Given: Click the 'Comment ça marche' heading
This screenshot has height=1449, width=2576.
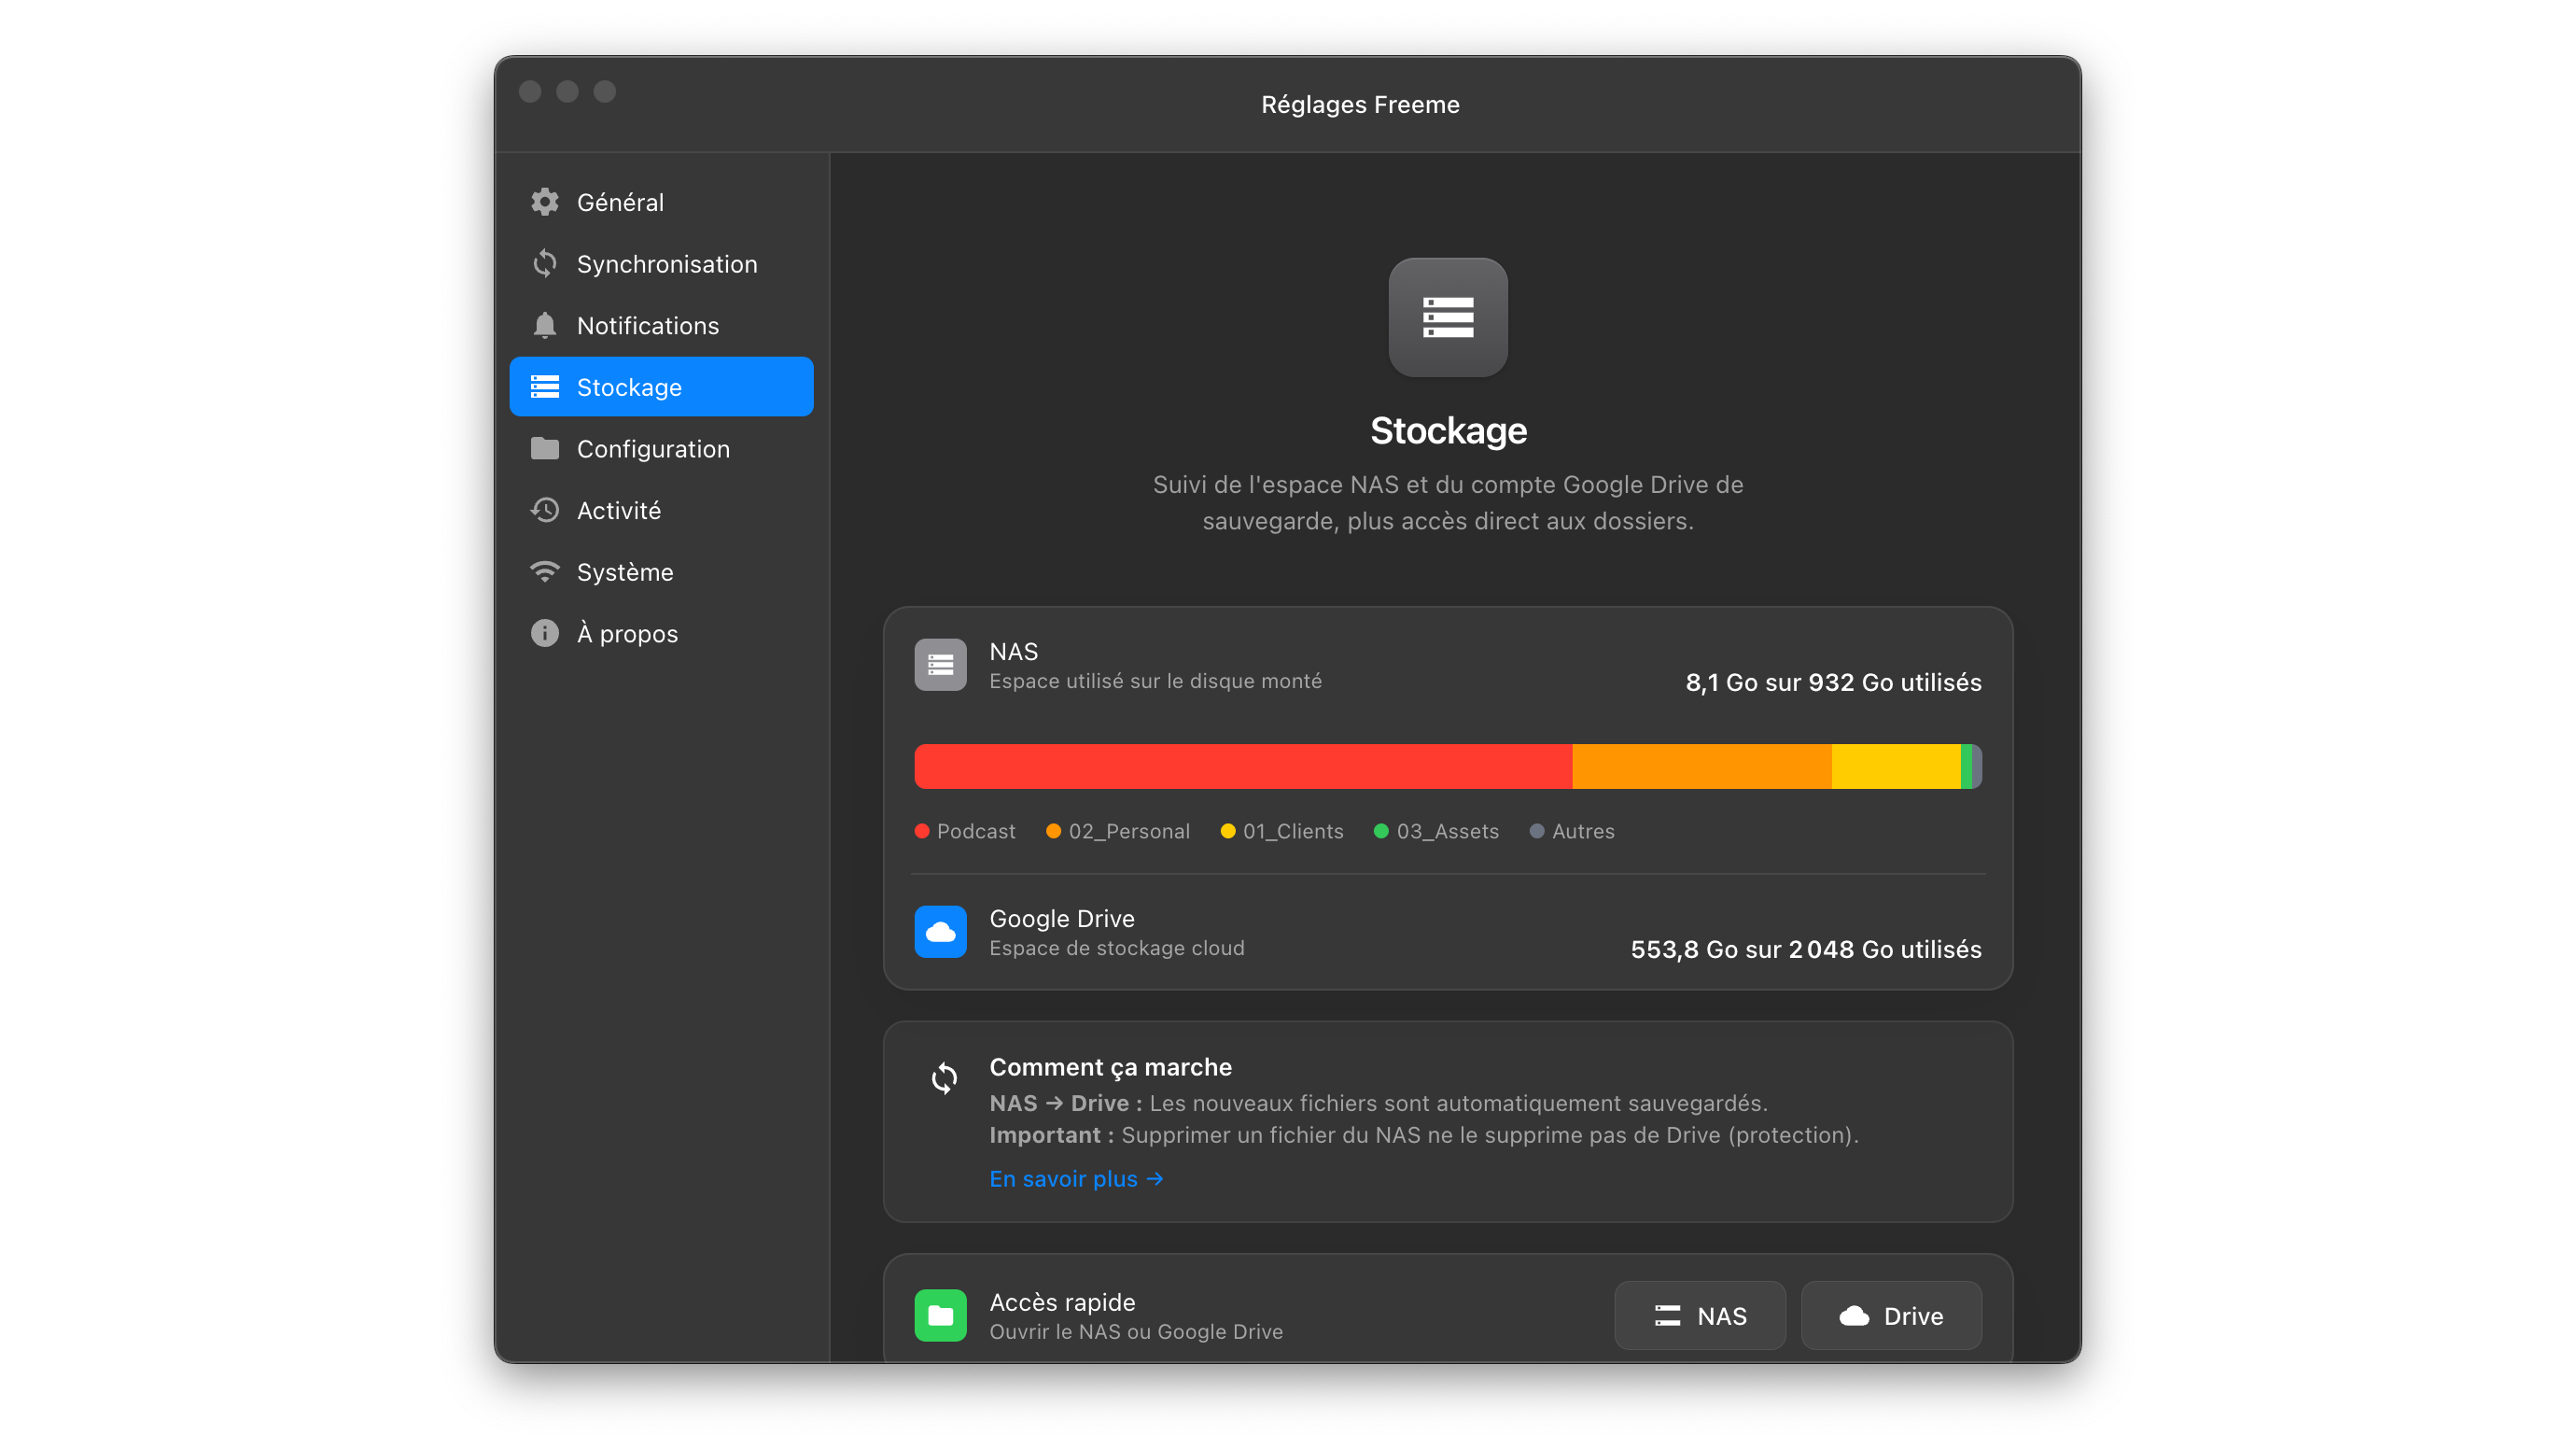Looking at the screenshot, I should [x=1110, y=1067].
